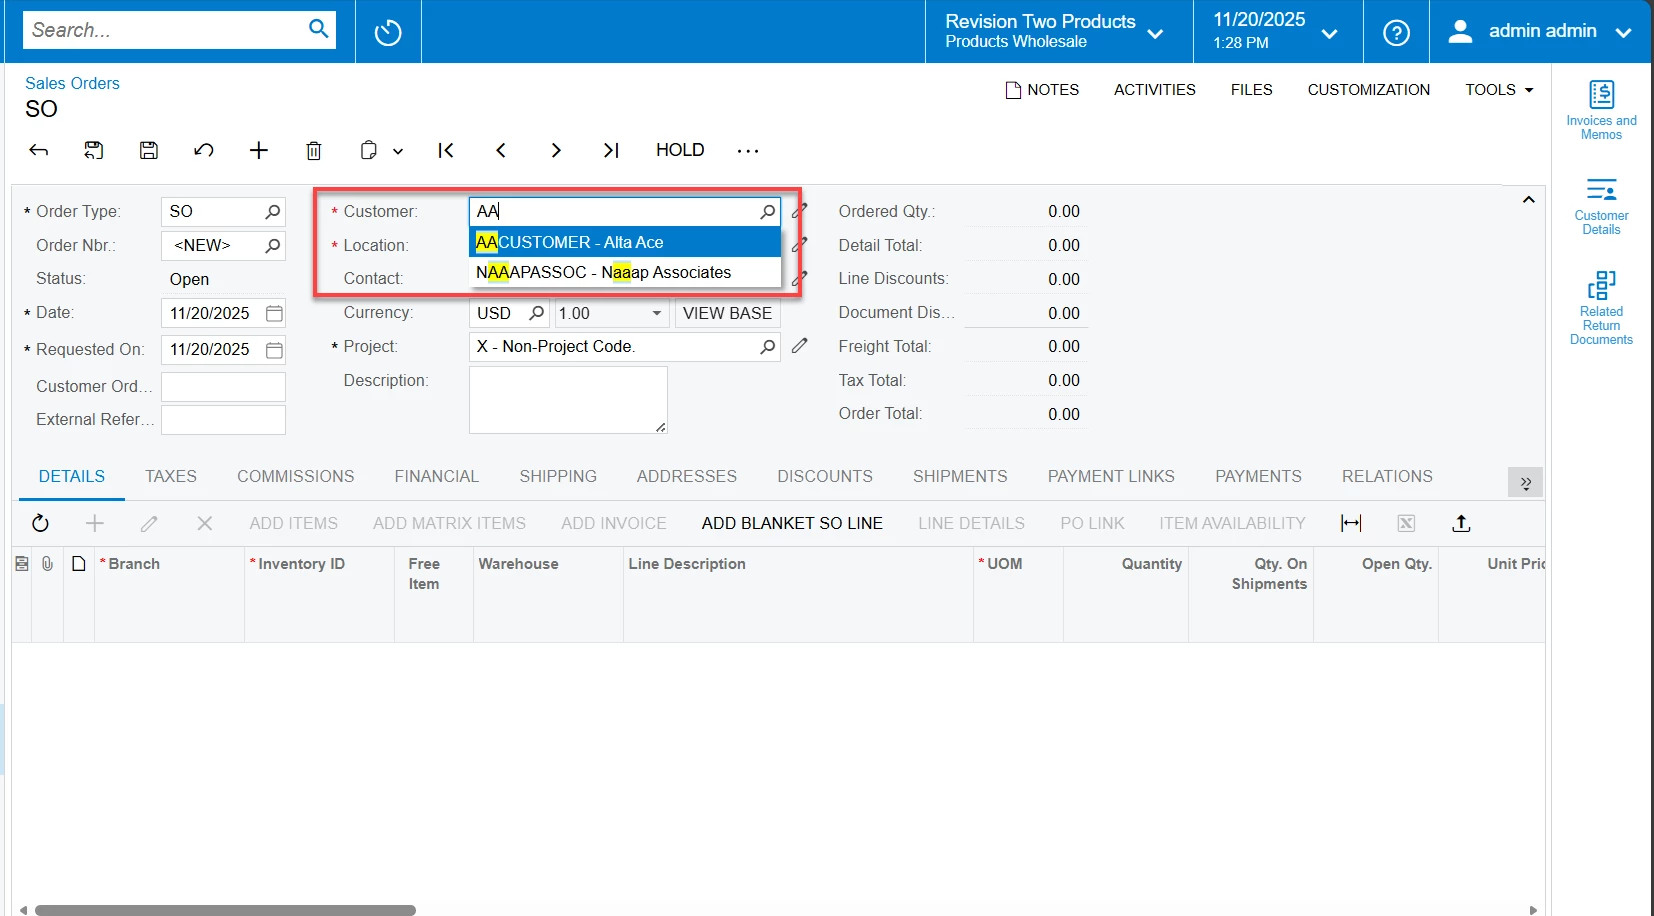Open the Sales Orders breadcrumb link

click(x=72, y=83)
